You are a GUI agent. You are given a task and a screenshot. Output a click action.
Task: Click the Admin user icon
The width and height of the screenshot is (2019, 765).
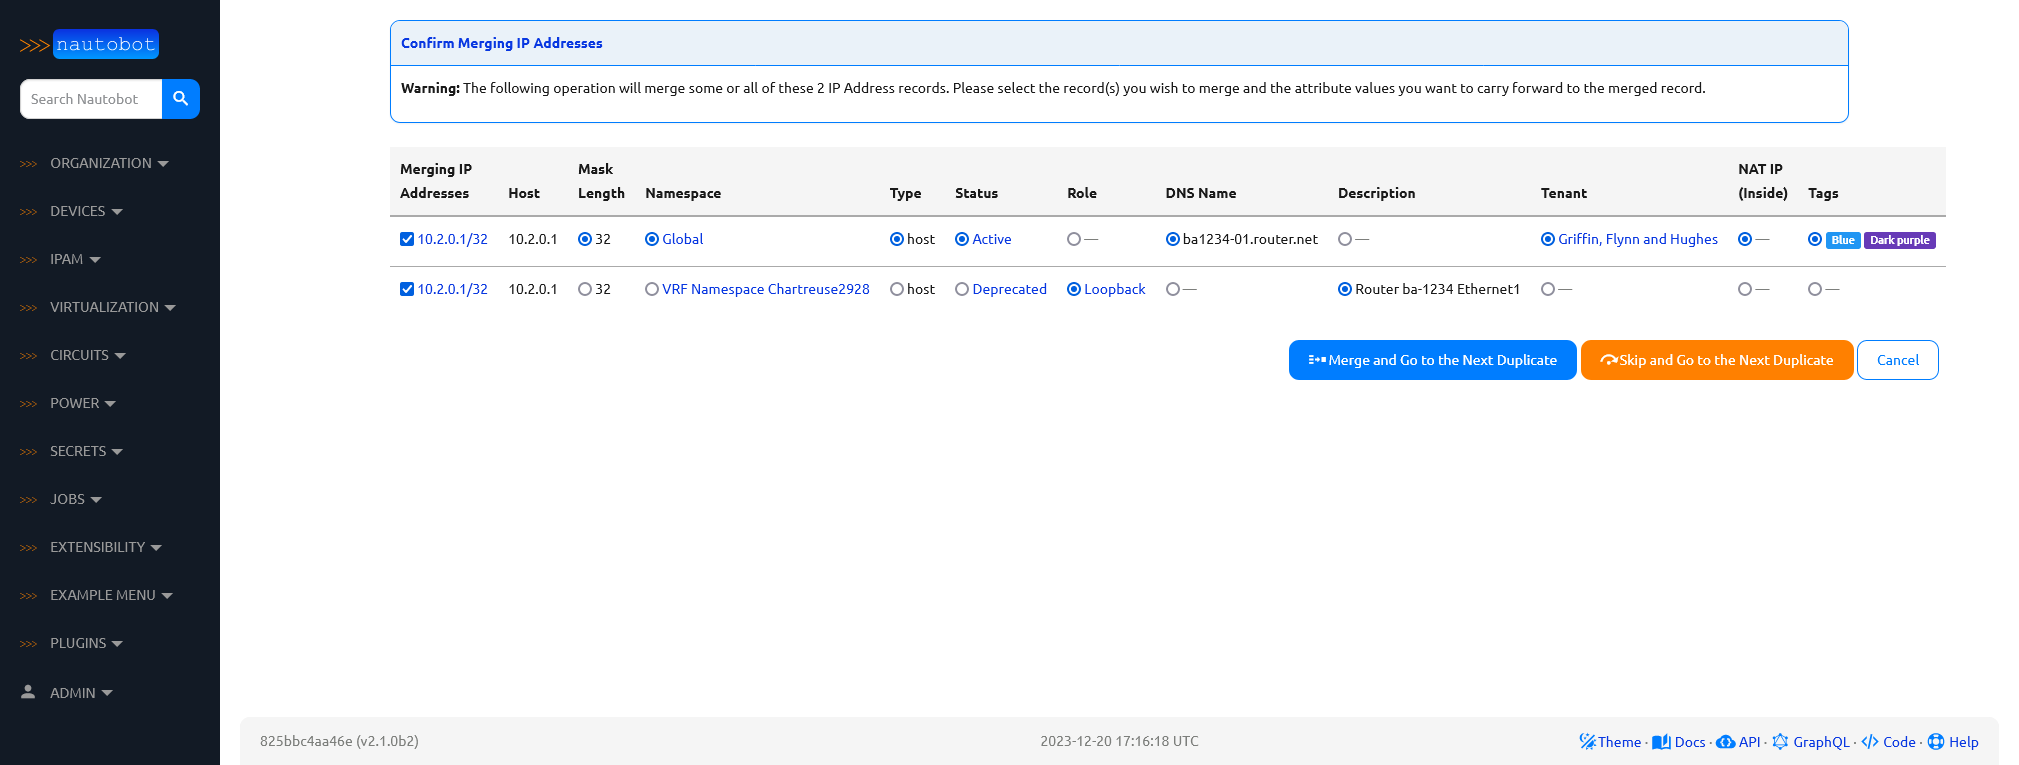28,692
